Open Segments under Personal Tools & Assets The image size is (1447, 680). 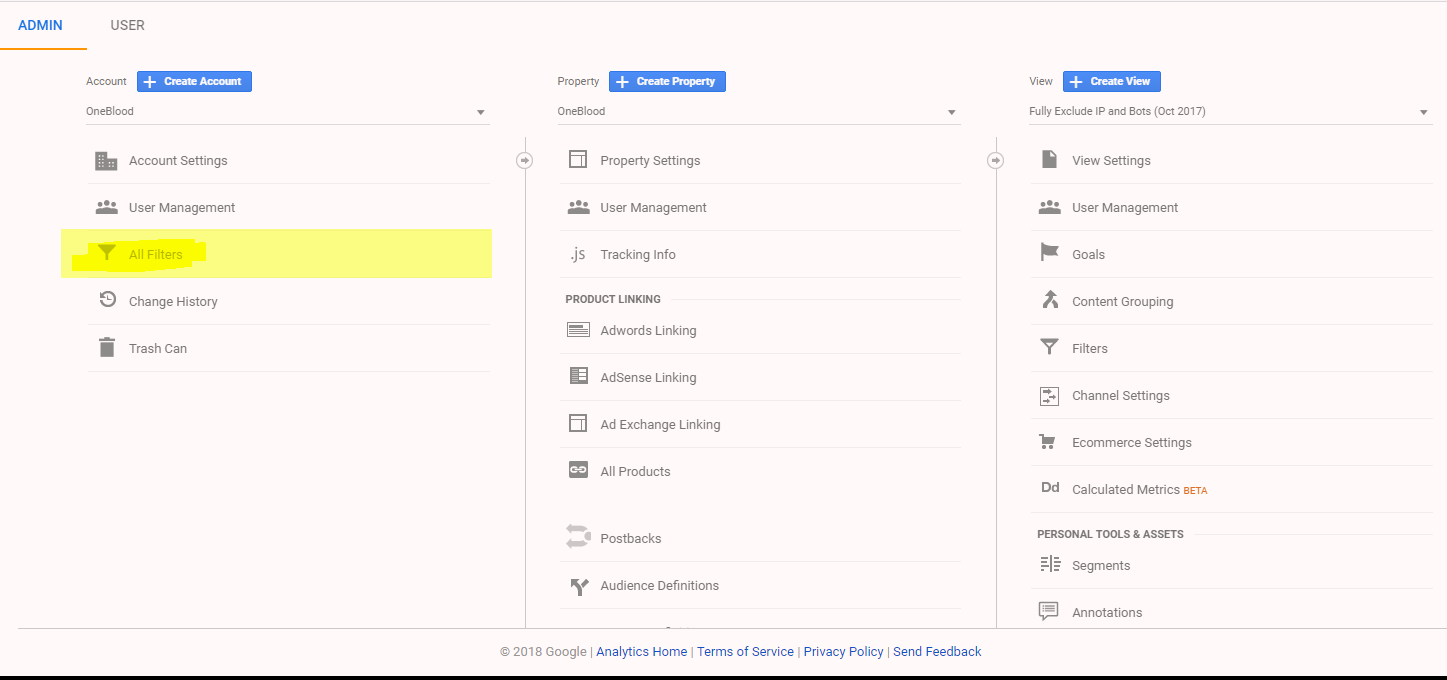pyautogui.click(x=1101, y=566)
